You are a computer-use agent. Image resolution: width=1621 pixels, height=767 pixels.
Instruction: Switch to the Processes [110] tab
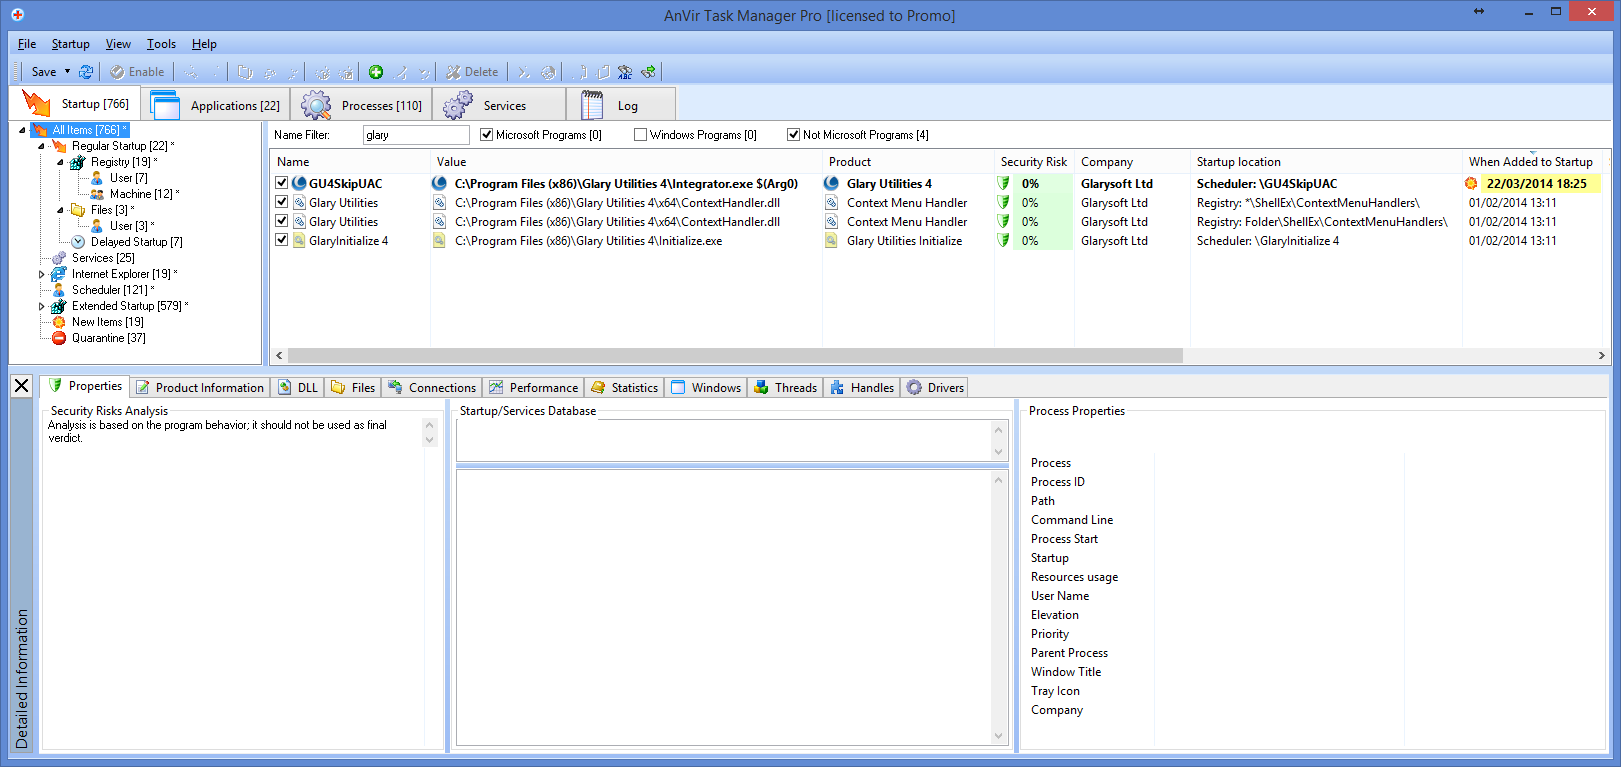362,105
